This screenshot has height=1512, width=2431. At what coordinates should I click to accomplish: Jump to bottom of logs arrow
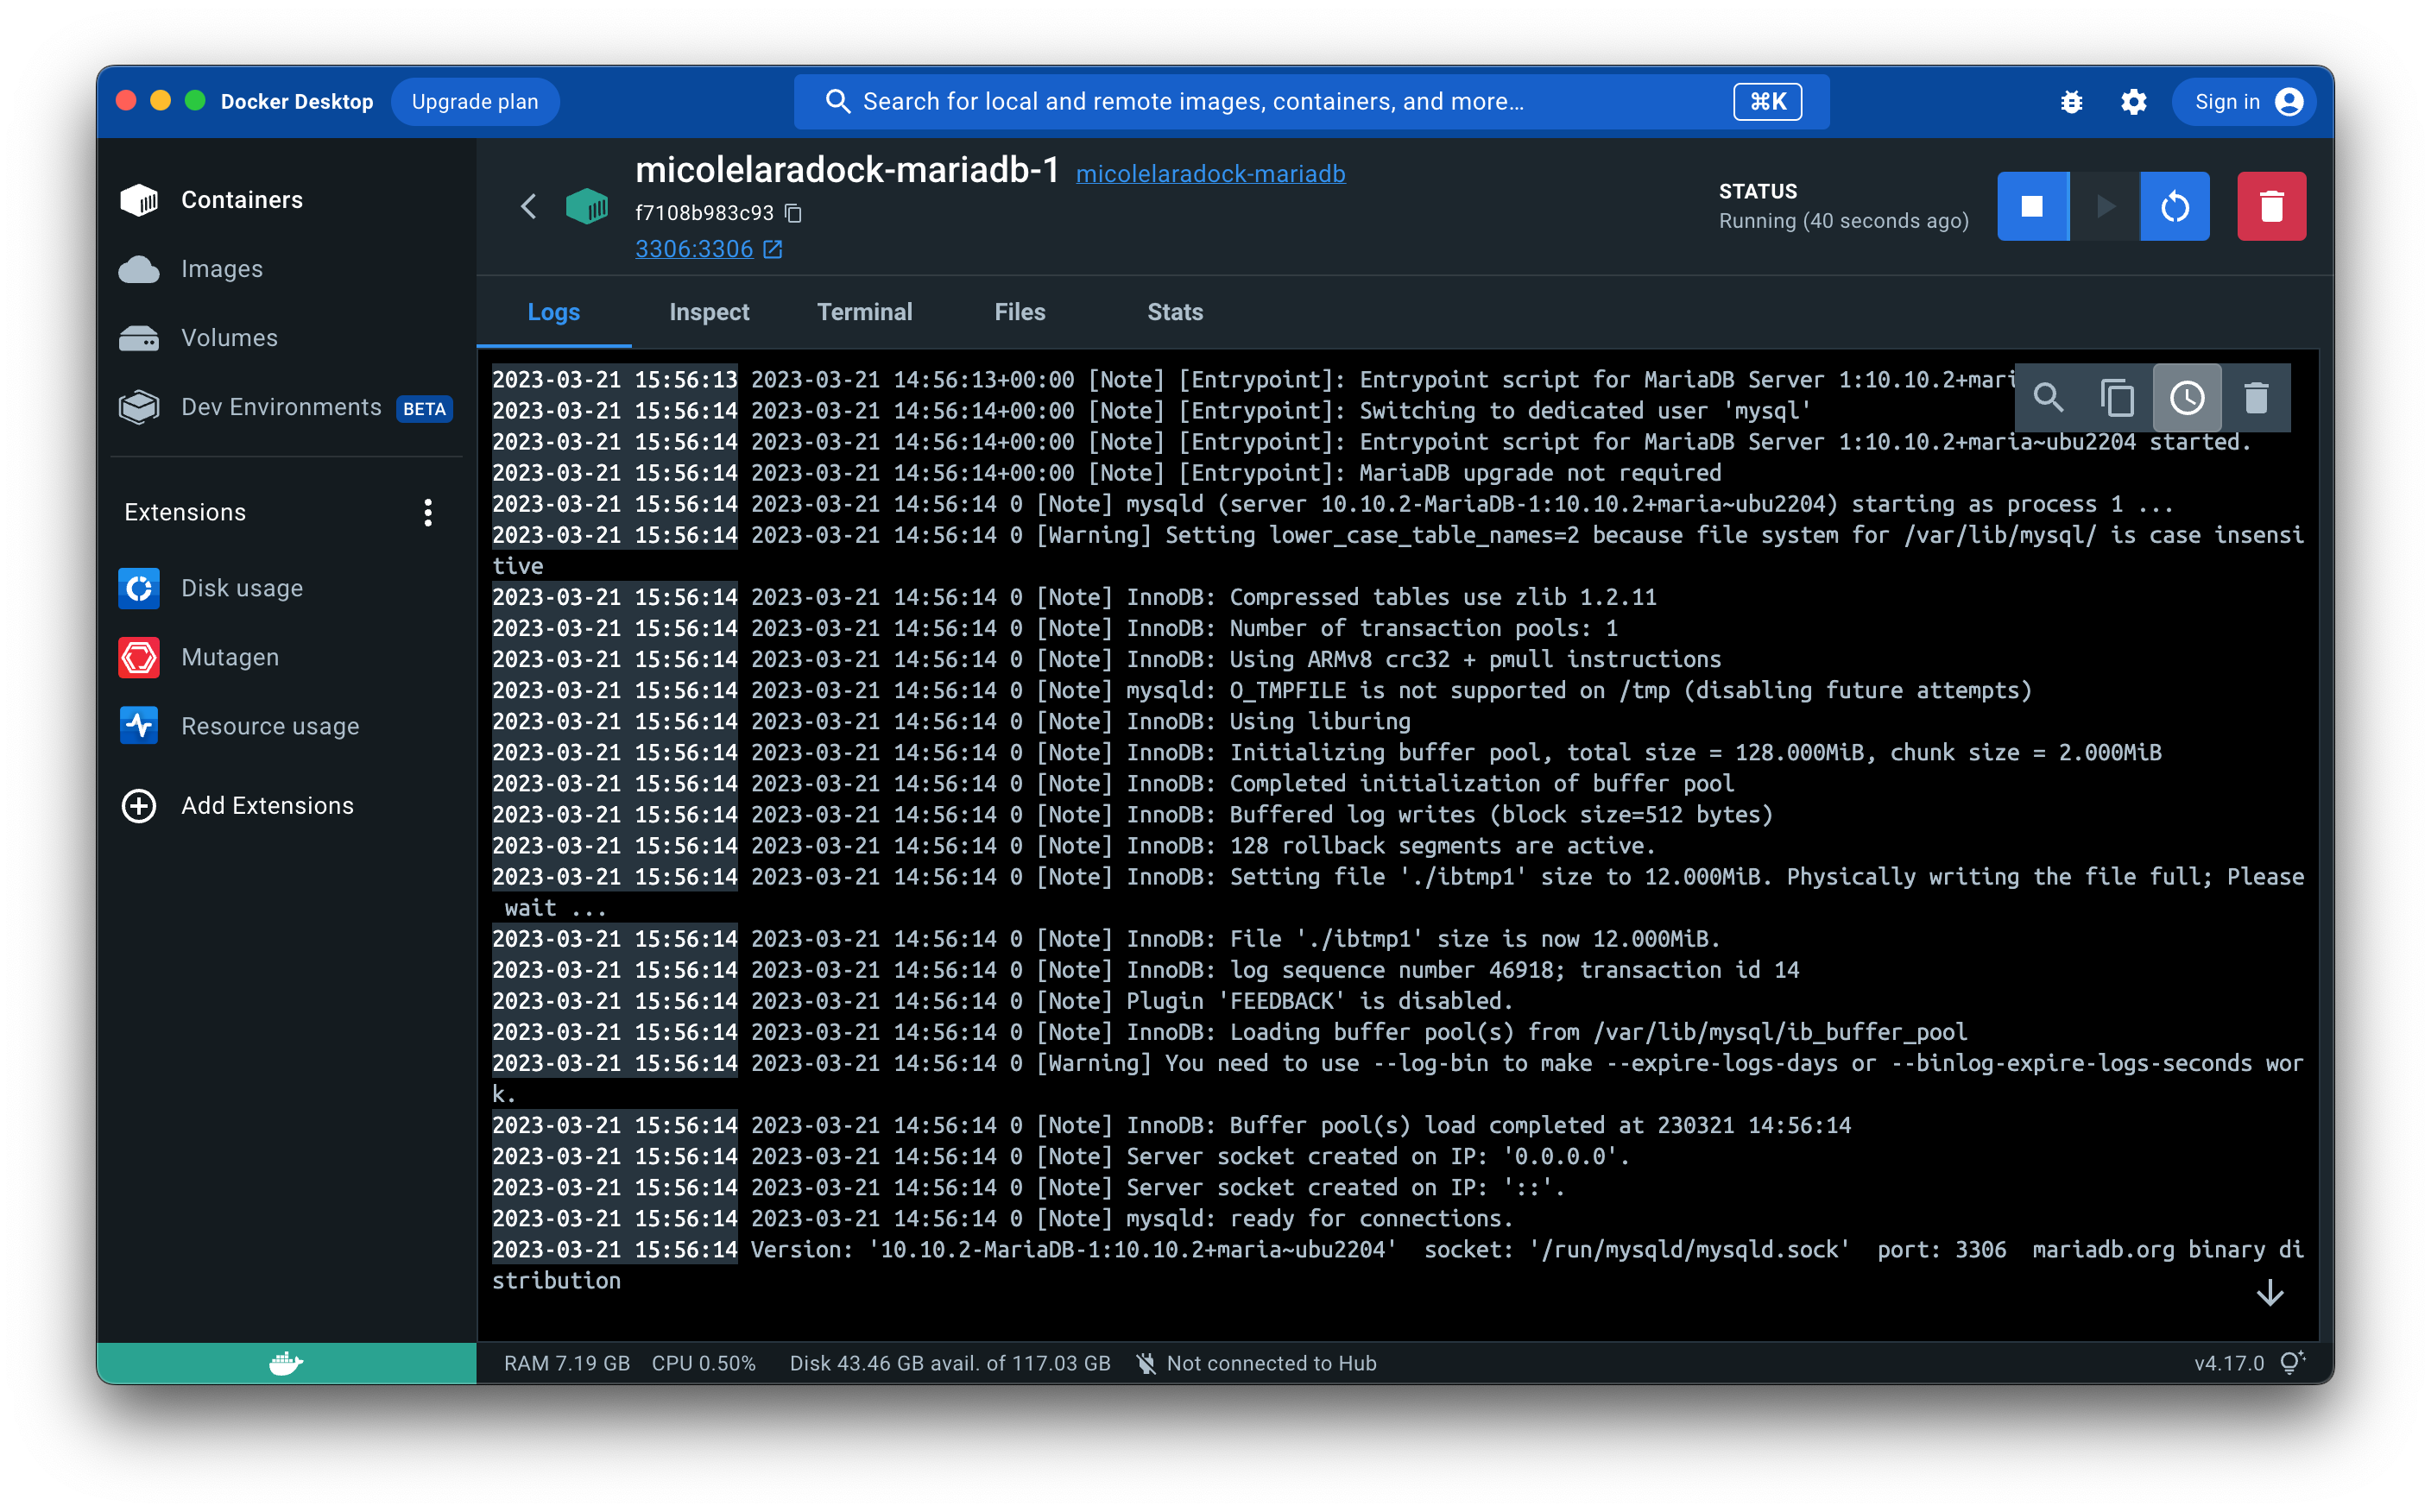pyautogui.click(x=2270, y=1293)
